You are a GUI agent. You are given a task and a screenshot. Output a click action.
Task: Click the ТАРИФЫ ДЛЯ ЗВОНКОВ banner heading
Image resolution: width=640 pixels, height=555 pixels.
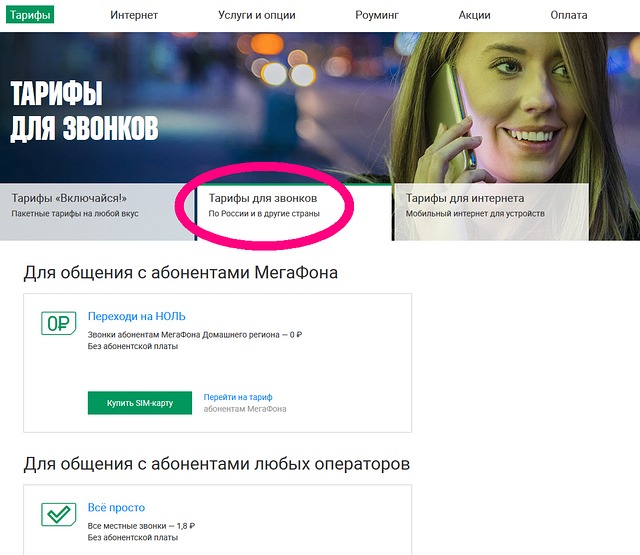[84, 111]
